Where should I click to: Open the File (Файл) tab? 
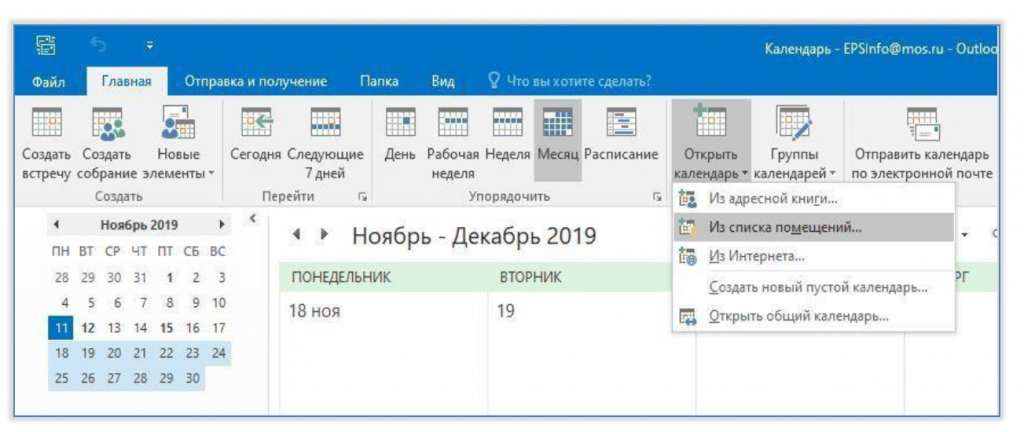(49, 82)
